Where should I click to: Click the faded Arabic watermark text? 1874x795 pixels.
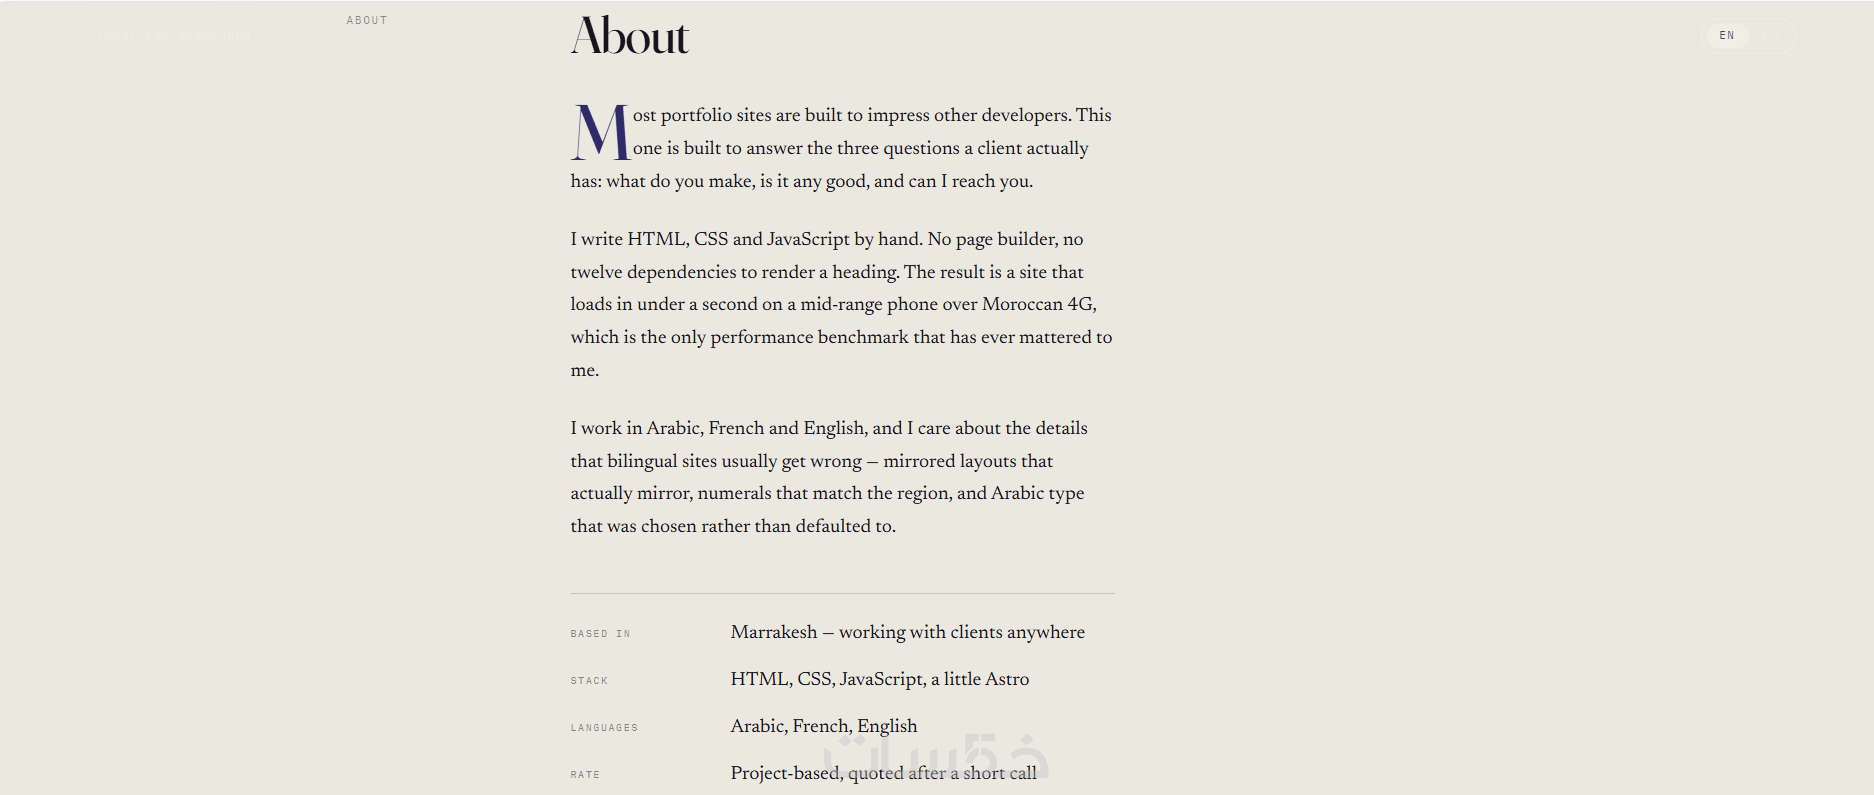[936, 755]
